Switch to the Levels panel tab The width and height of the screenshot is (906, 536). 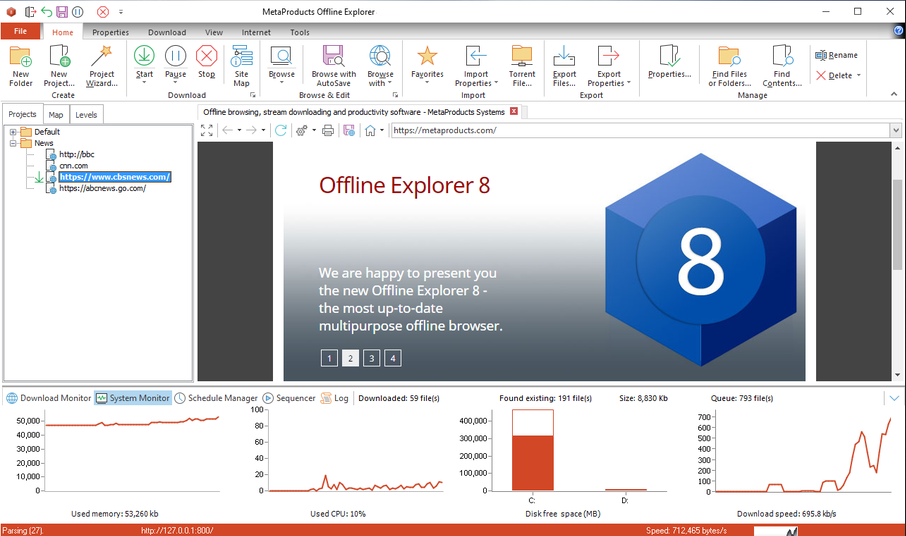click(86, 114)
